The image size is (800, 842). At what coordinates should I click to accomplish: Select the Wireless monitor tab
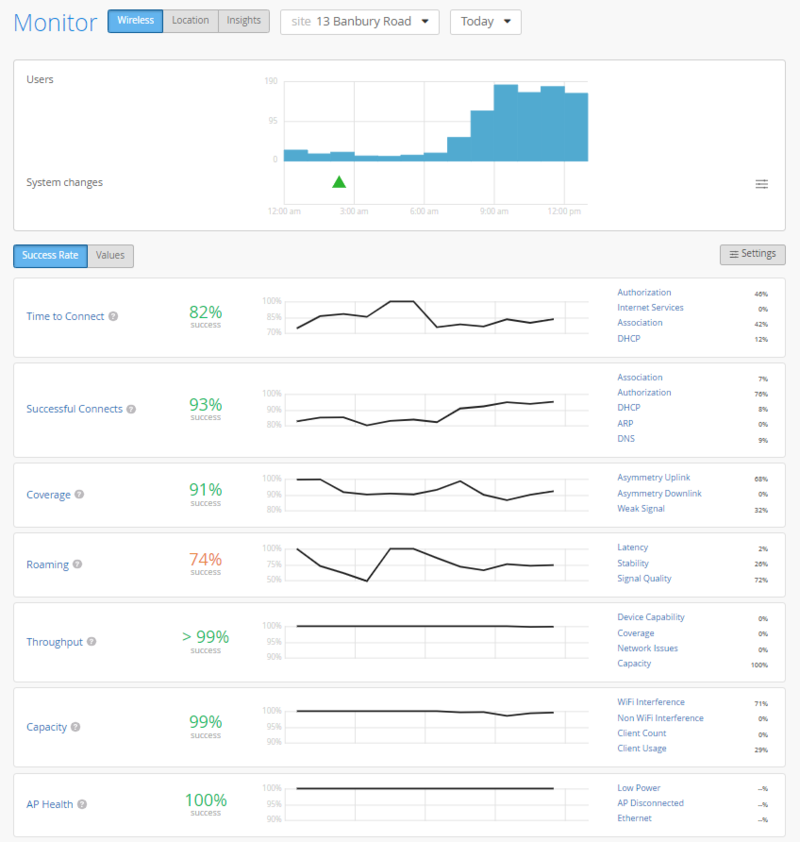click(135, 21)
